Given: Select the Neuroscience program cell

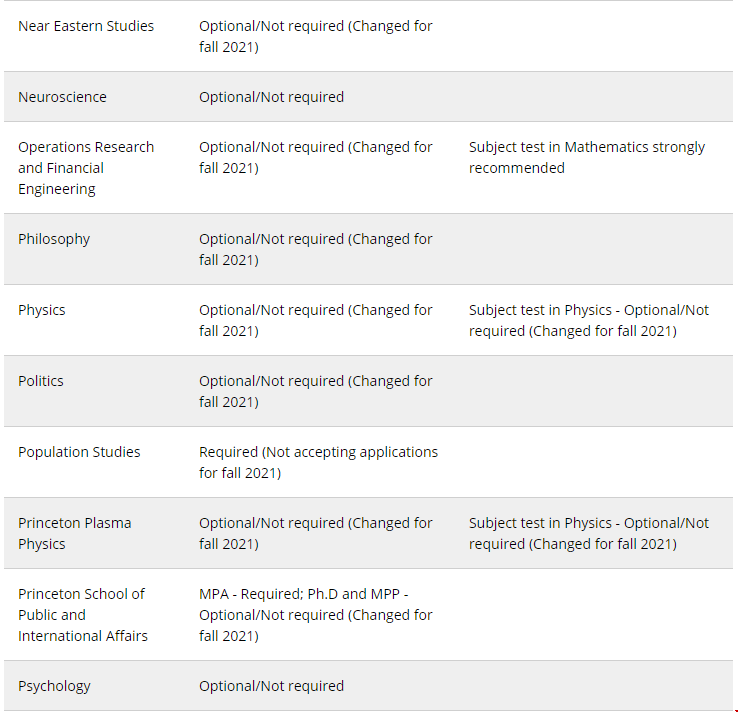Looking at the screenshot, I should [x=62, y=97].
